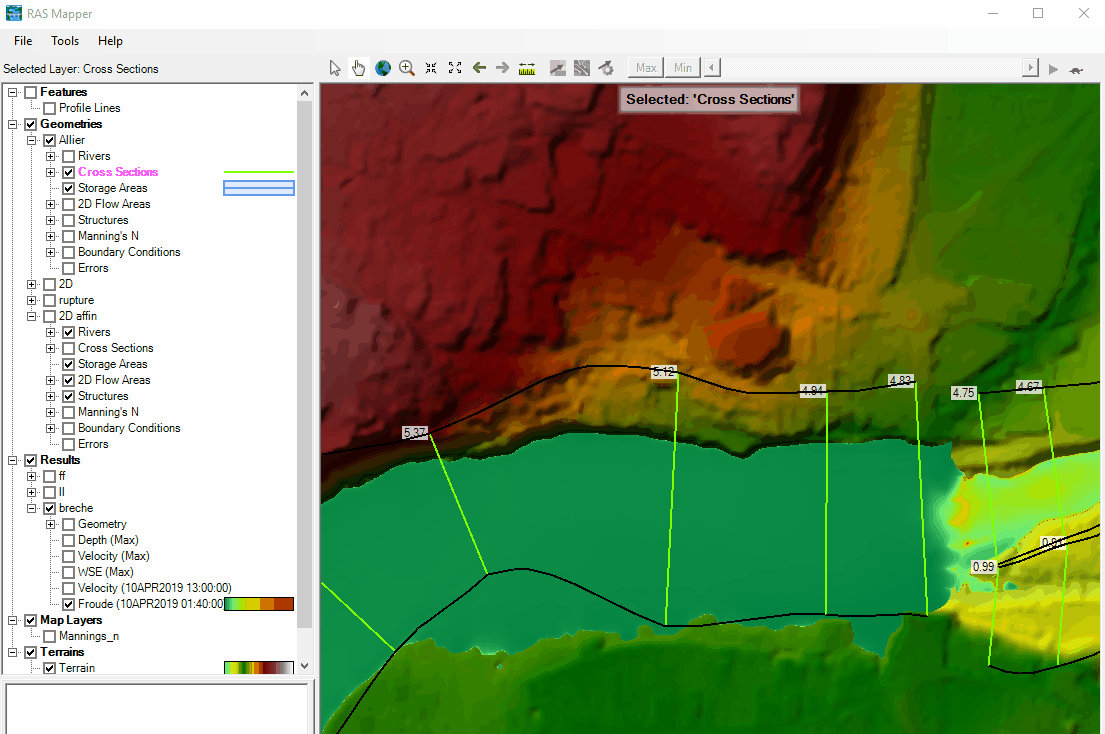Click the Froude color ramp legend
The height and width of the screenshot is (734, 1105).
point(258,604)
